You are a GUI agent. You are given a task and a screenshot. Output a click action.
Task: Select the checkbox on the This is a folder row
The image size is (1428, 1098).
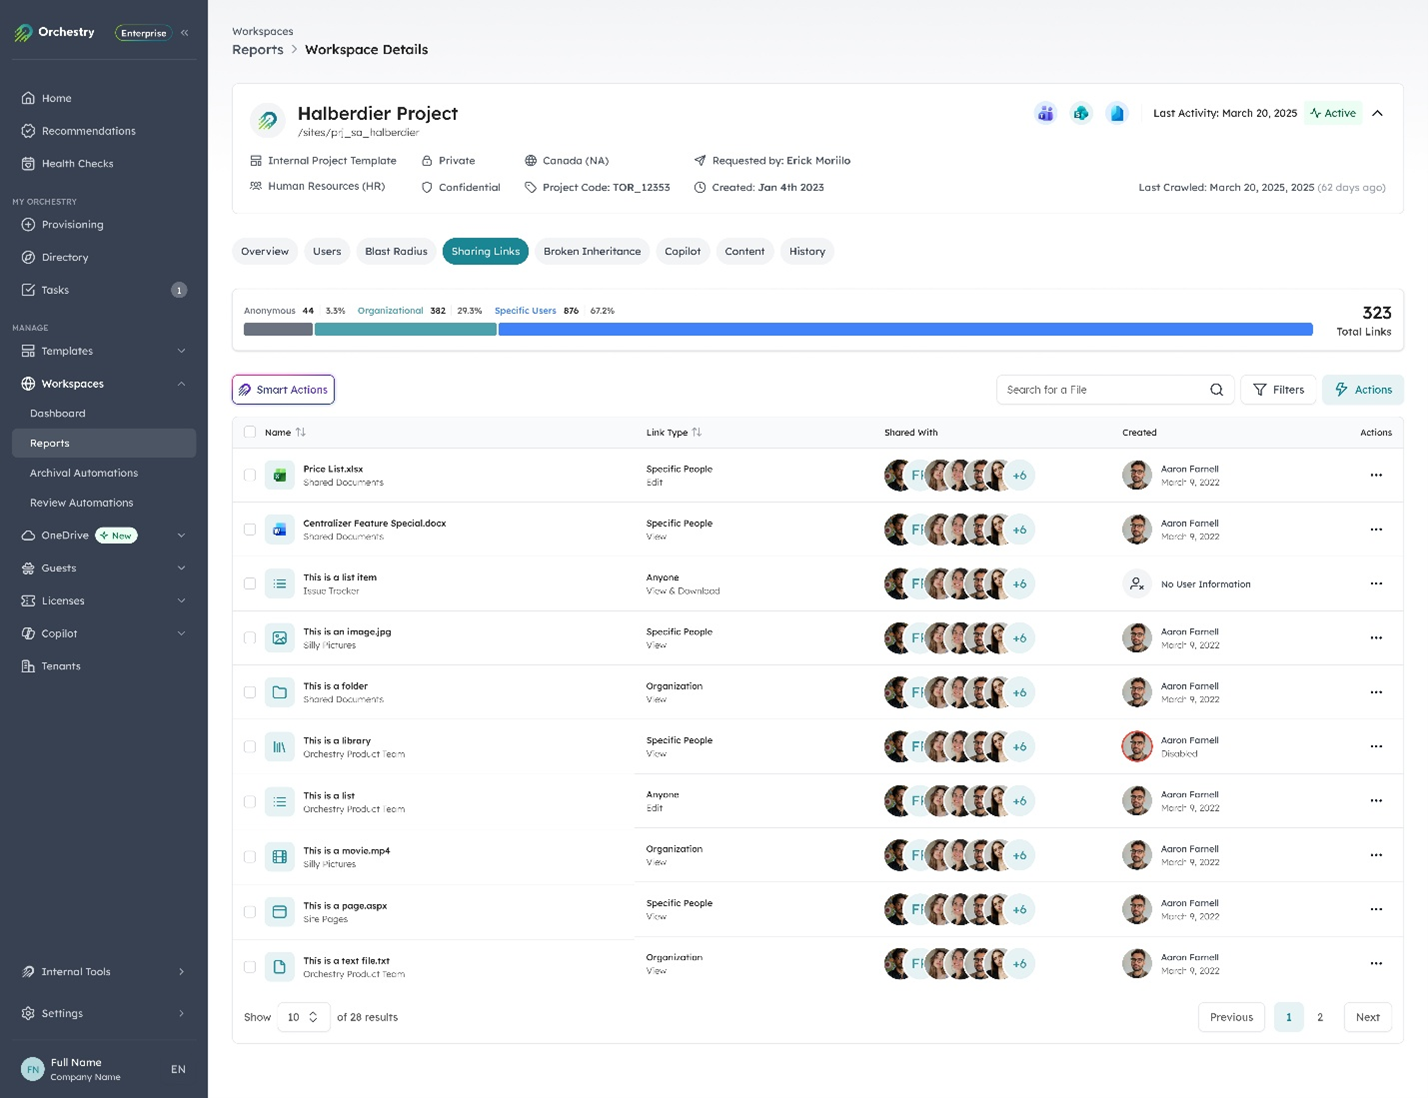click(249, 691)
